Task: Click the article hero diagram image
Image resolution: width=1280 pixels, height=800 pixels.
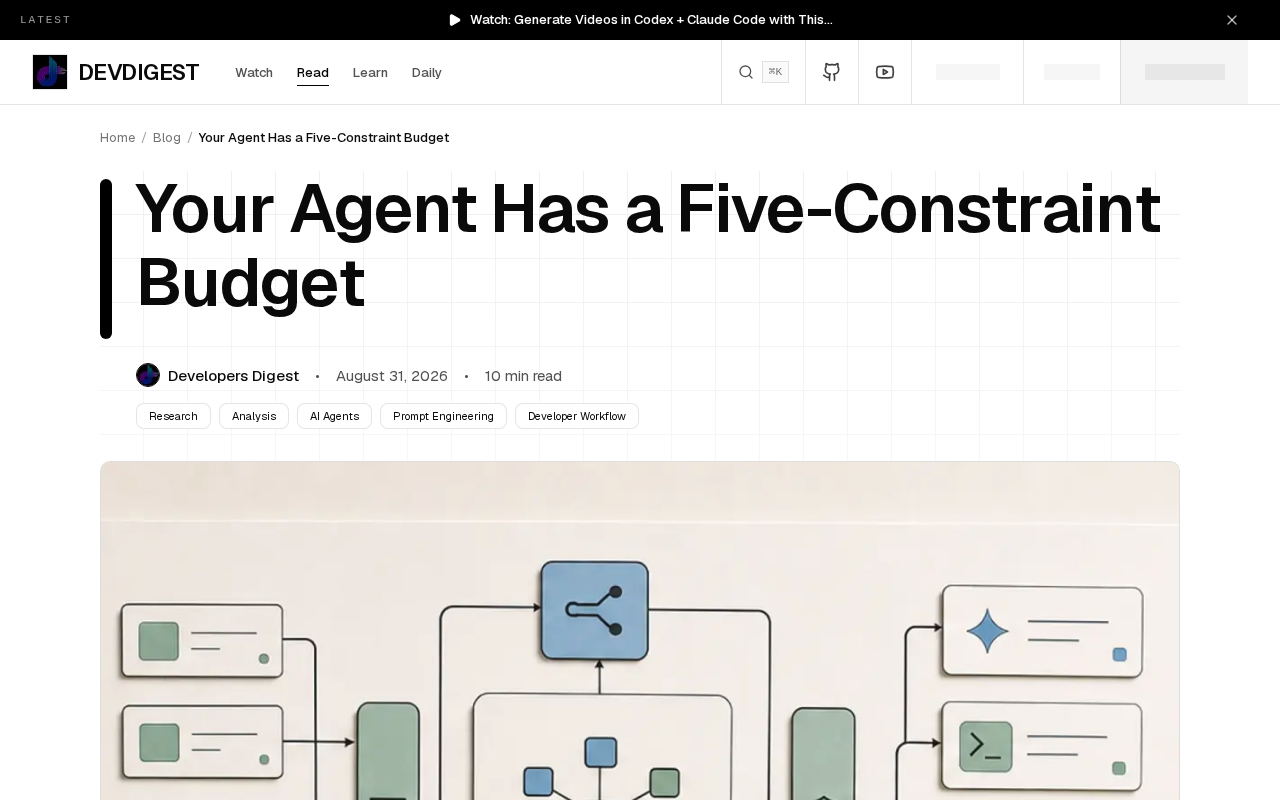Action: pyautogui.click(x=640, y=631)
